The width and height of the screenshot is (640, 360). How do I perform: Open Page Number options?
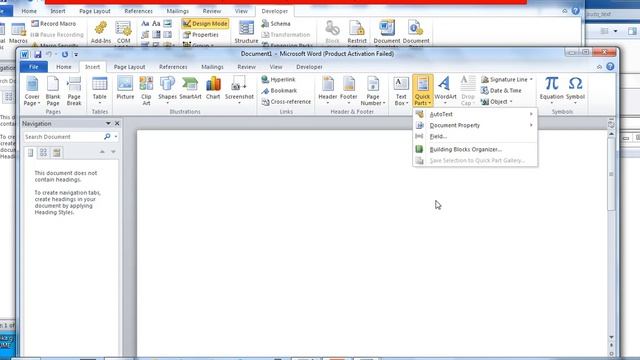tap(373, 91)
